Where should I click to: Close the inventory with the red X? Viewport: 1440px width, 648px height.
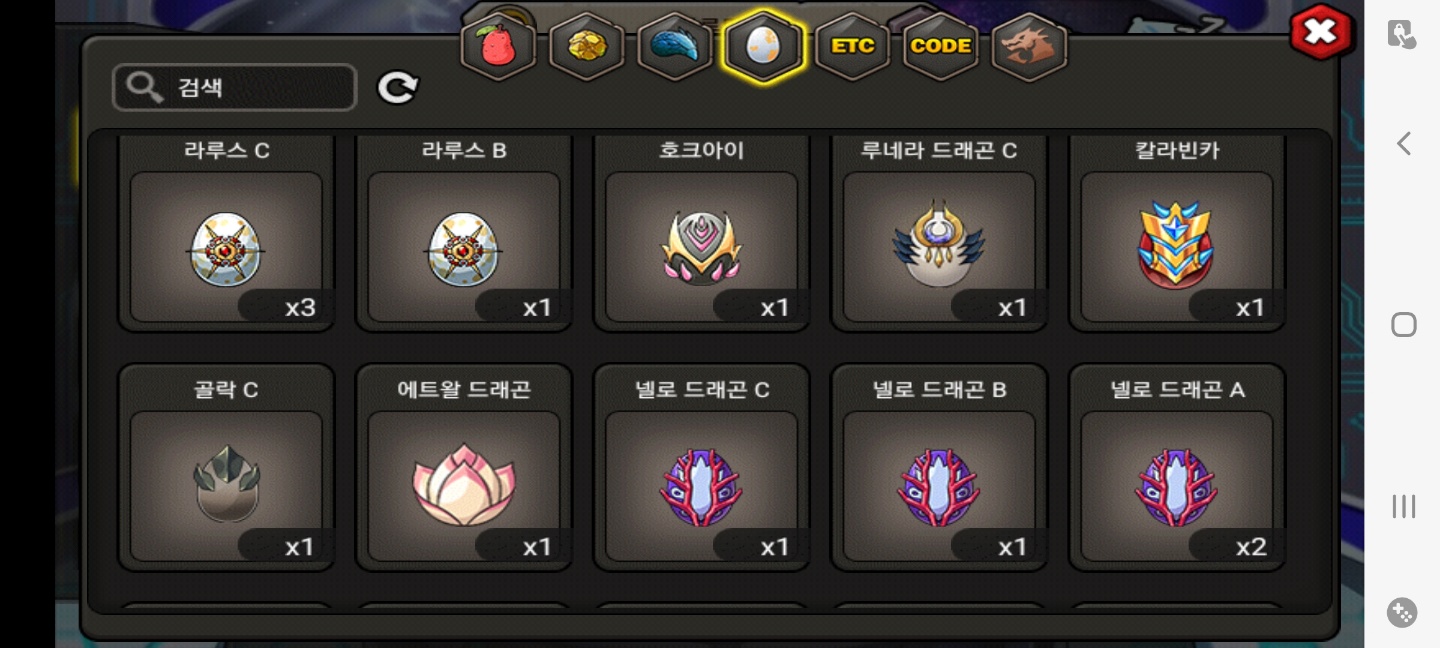point(1321,32)
